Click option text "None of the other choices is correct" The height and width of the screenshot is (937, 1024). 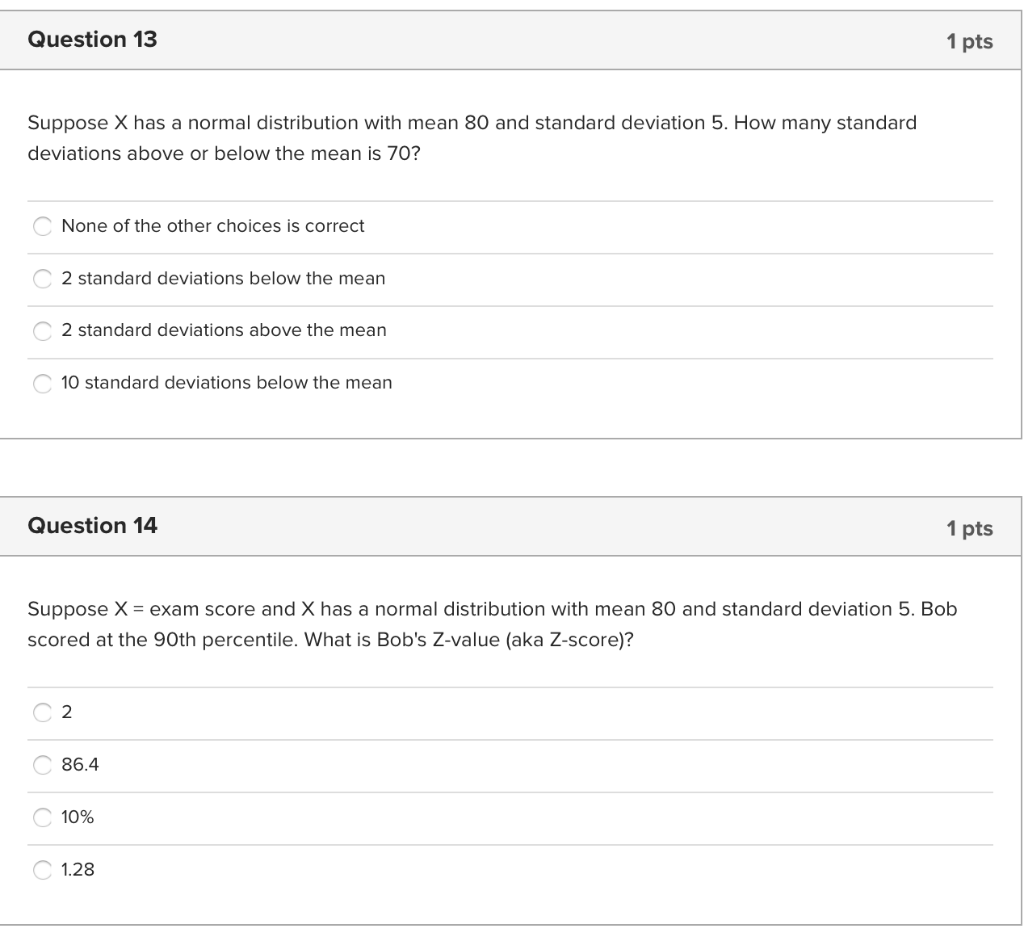pyautogui.click(x=213, y=226)
